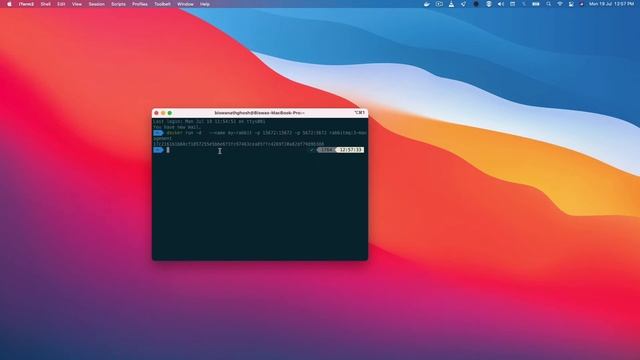Close the iTerm2 terminal window

pyautogui.click(x=156, y=113)
